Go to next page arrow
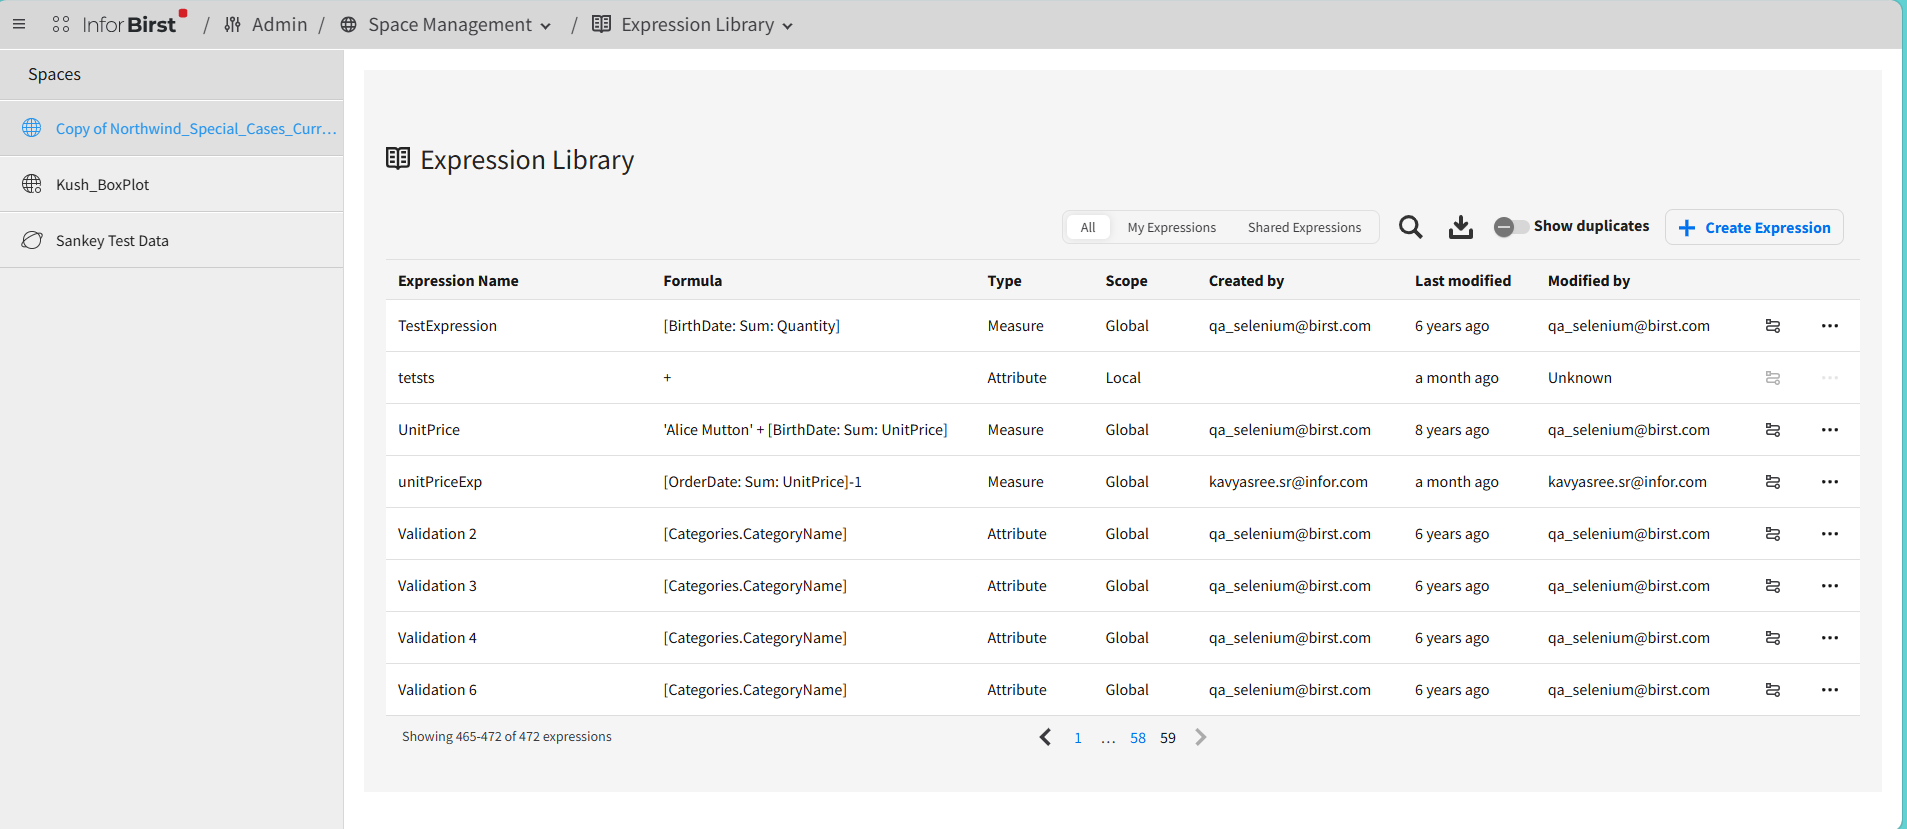The image size is (1907, 829). click(x=1201, y=737)
